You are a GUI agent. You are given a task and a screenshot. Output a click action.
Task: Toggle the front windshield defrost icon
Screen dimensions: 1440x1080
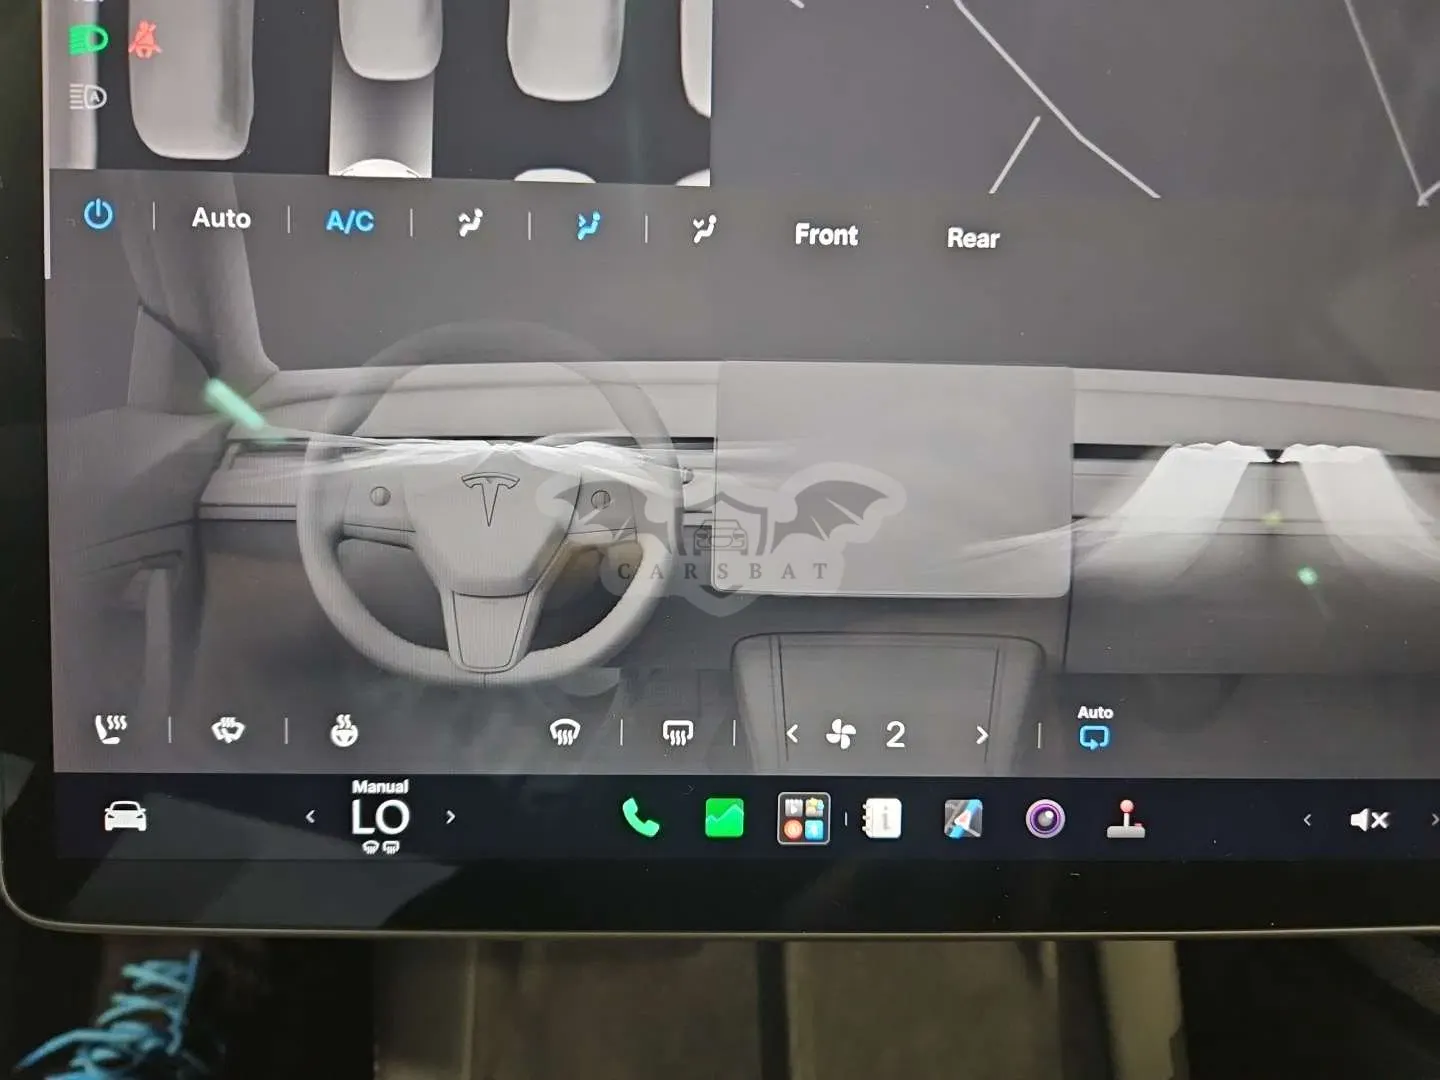pos(565,733)
